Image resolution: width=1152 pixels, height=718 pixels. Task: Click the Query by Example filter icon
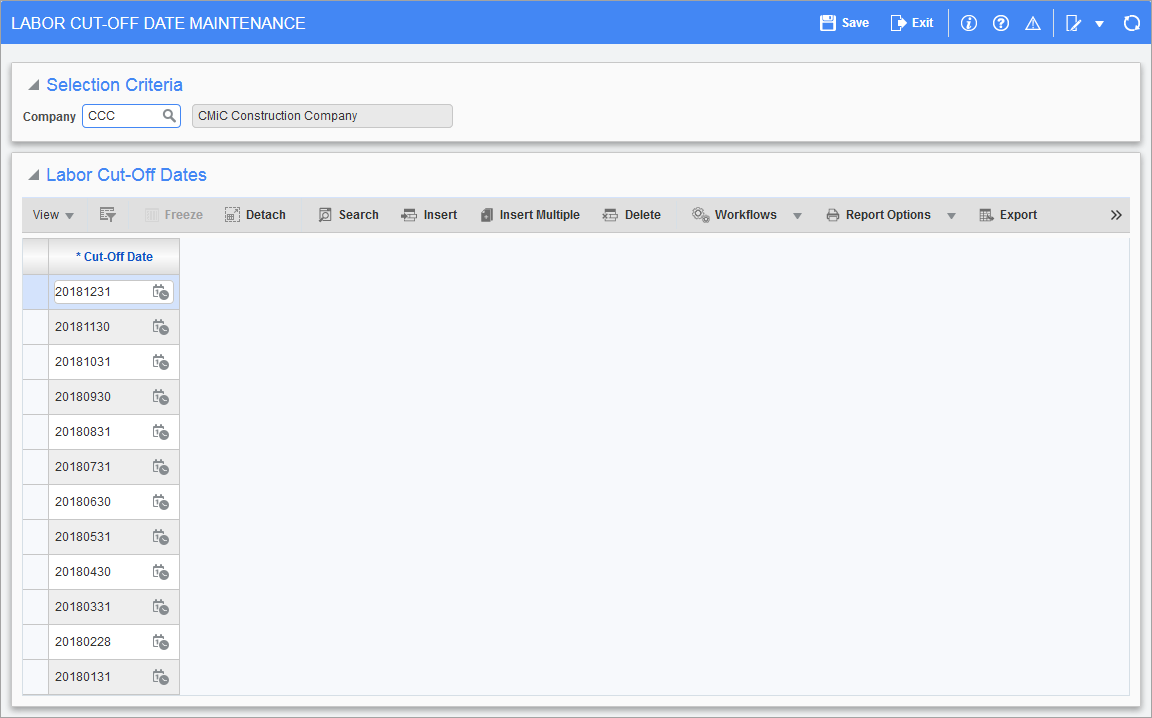tap(108, 215)
